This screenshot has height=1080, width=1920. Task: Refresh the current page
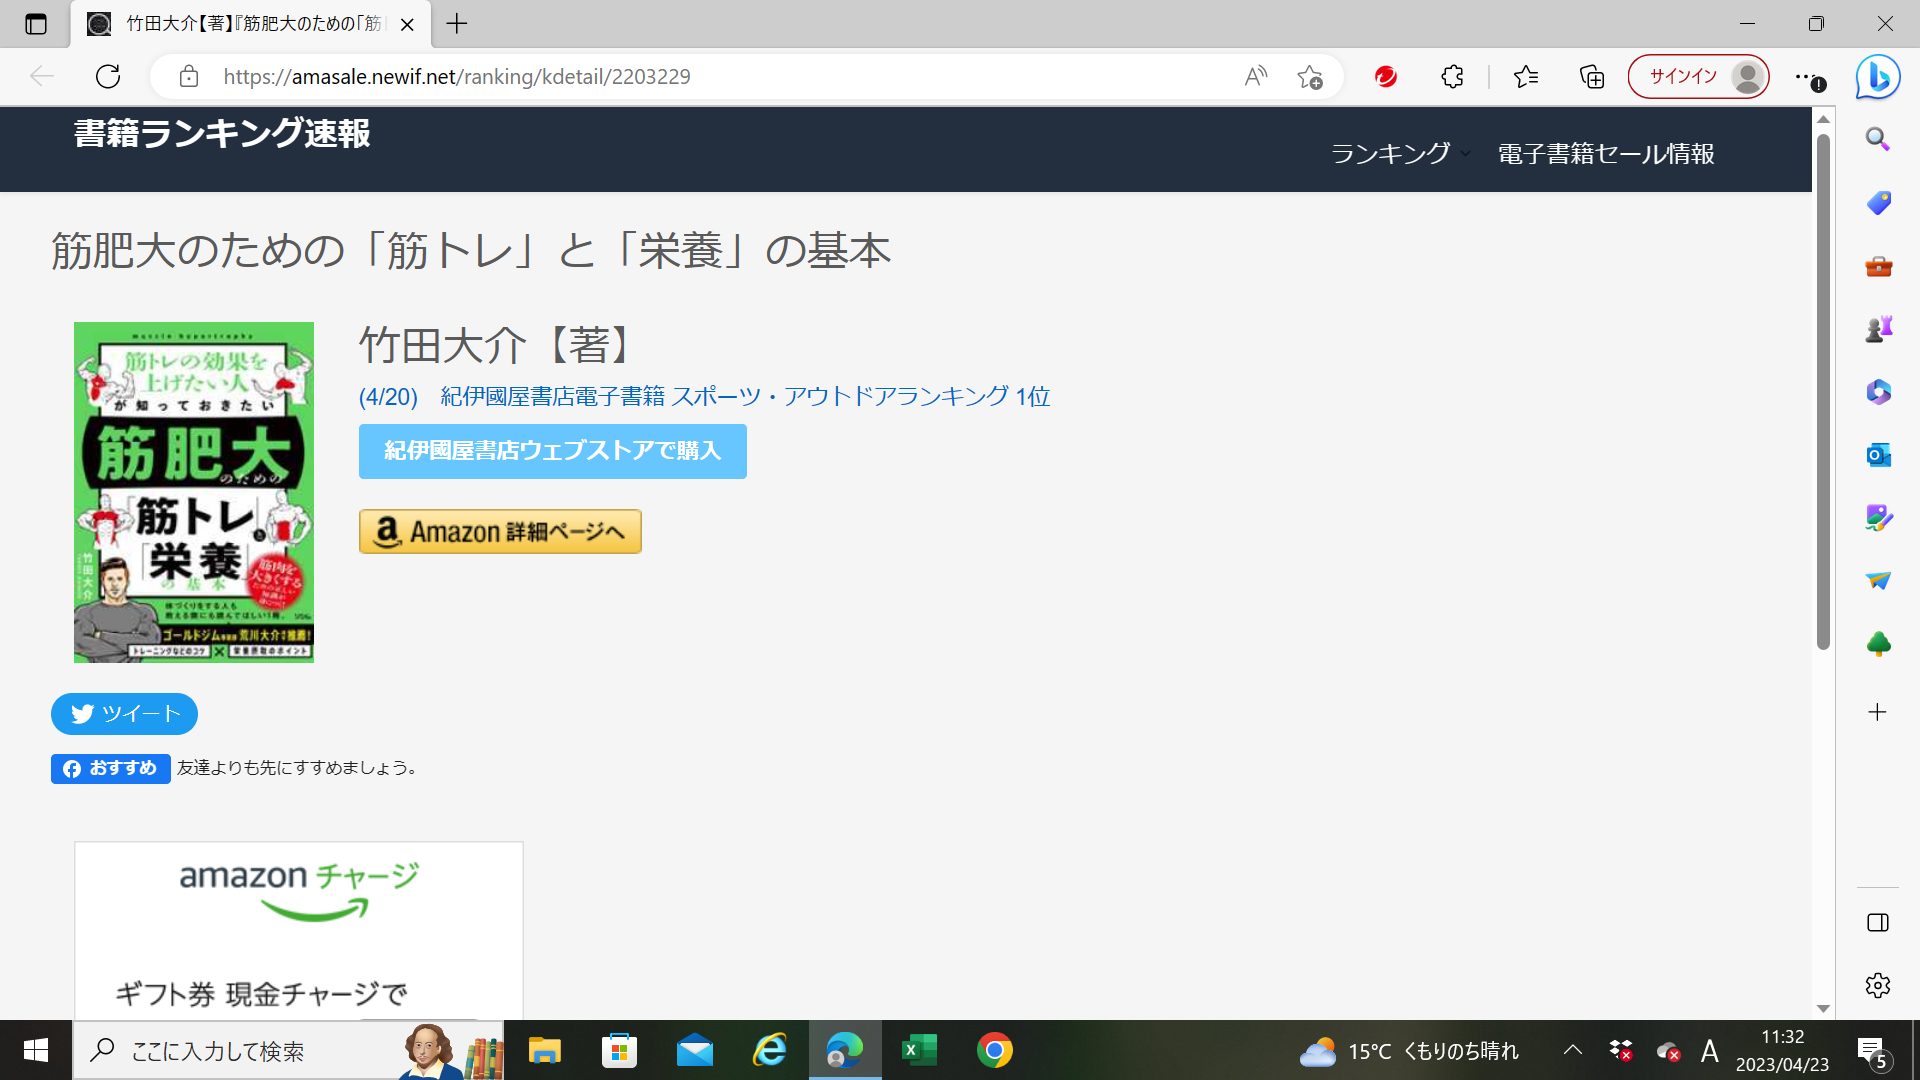[108, 76]
